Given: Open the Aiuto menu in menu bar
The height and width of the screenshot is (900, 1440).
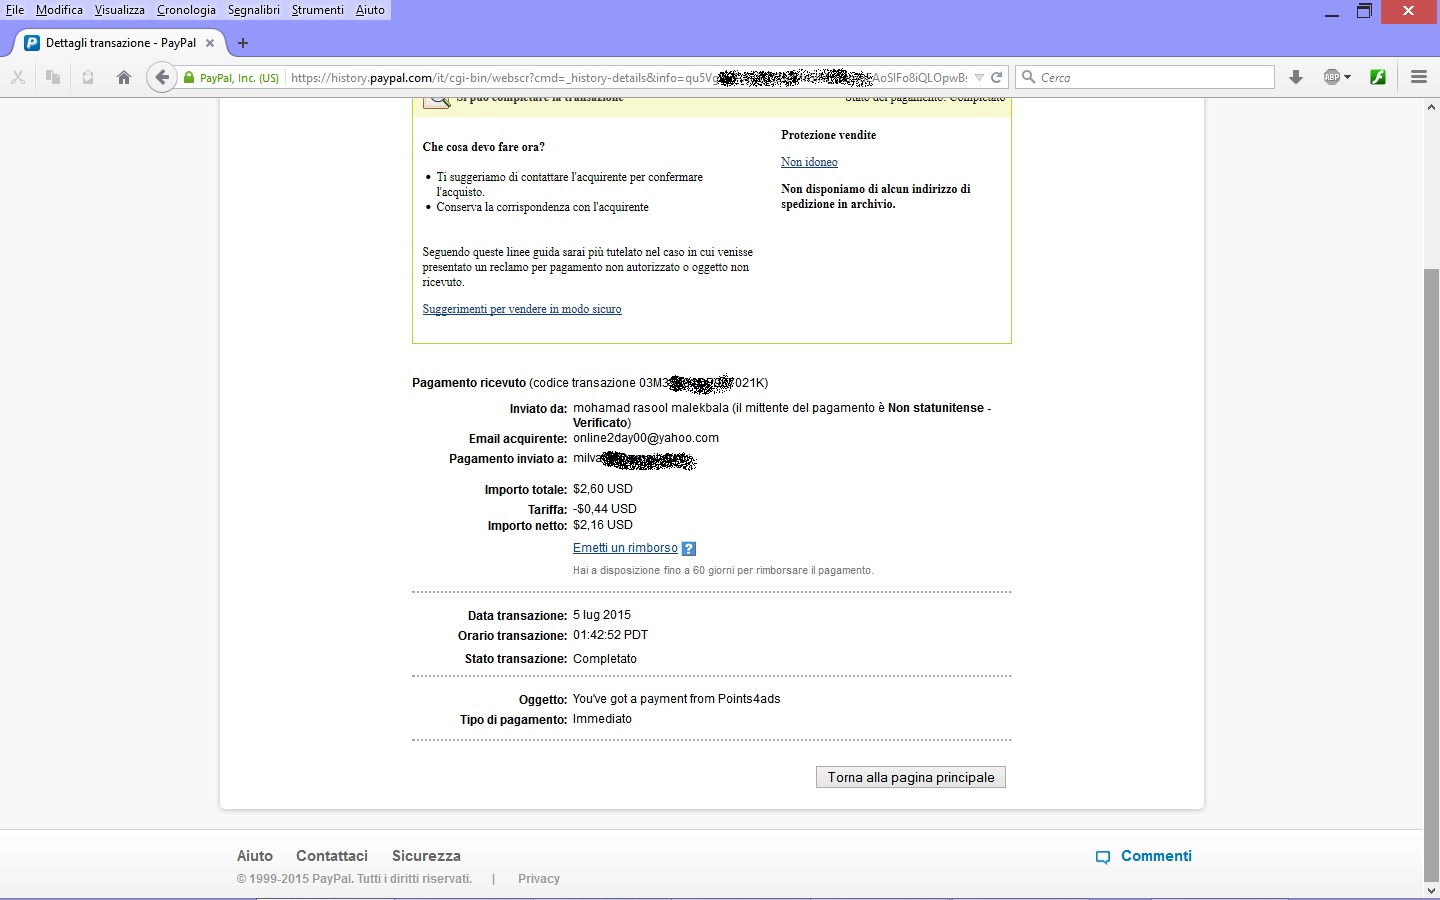Looking at the screenshot, I should tap(370, 10).
